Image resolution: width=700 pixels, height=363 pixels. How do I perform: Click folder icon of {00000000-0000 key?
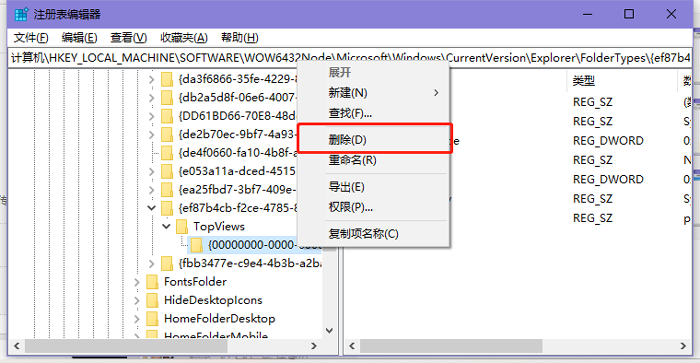click(196, 245)
